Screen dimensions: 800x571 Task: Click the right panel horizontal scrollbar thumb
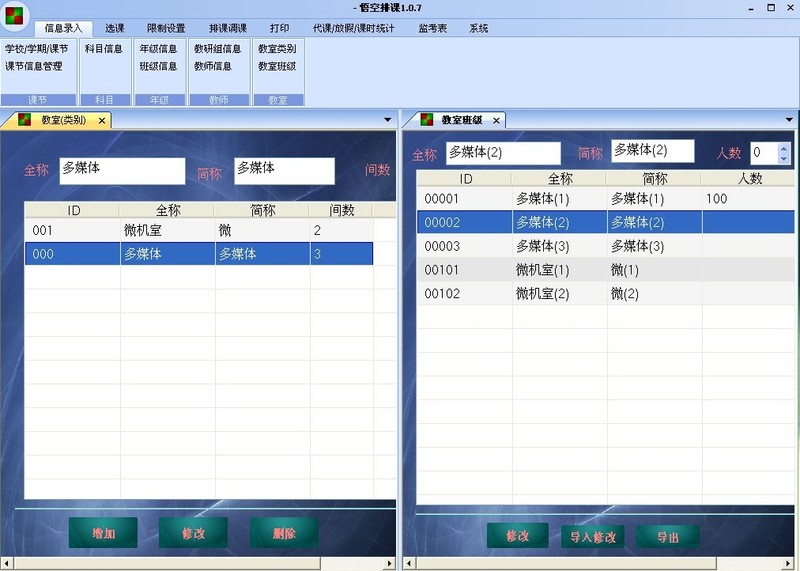pyautogui.click(x=566, y=564)
